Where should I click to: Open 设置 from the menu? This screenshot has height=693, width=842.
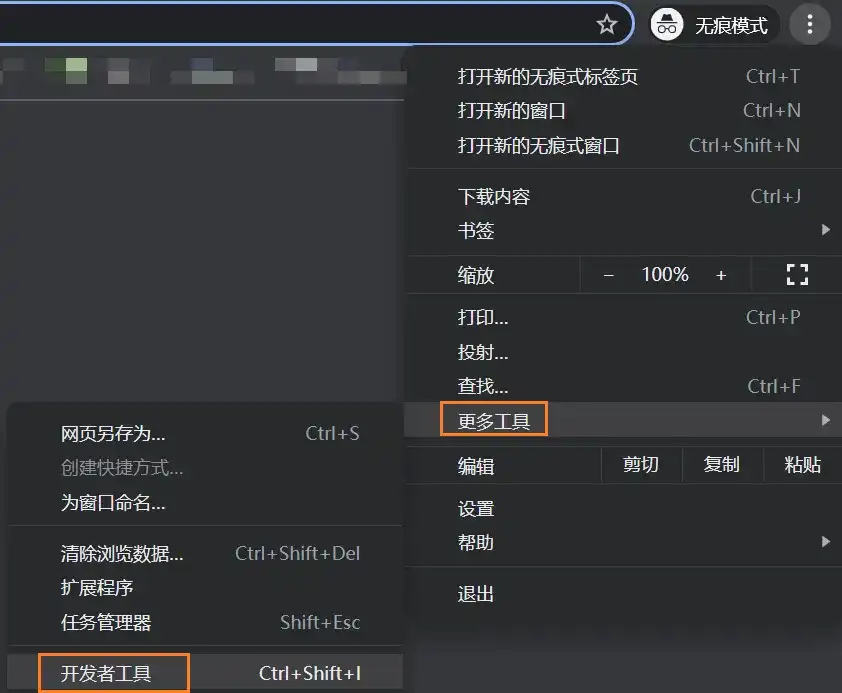tap(476, 509)
